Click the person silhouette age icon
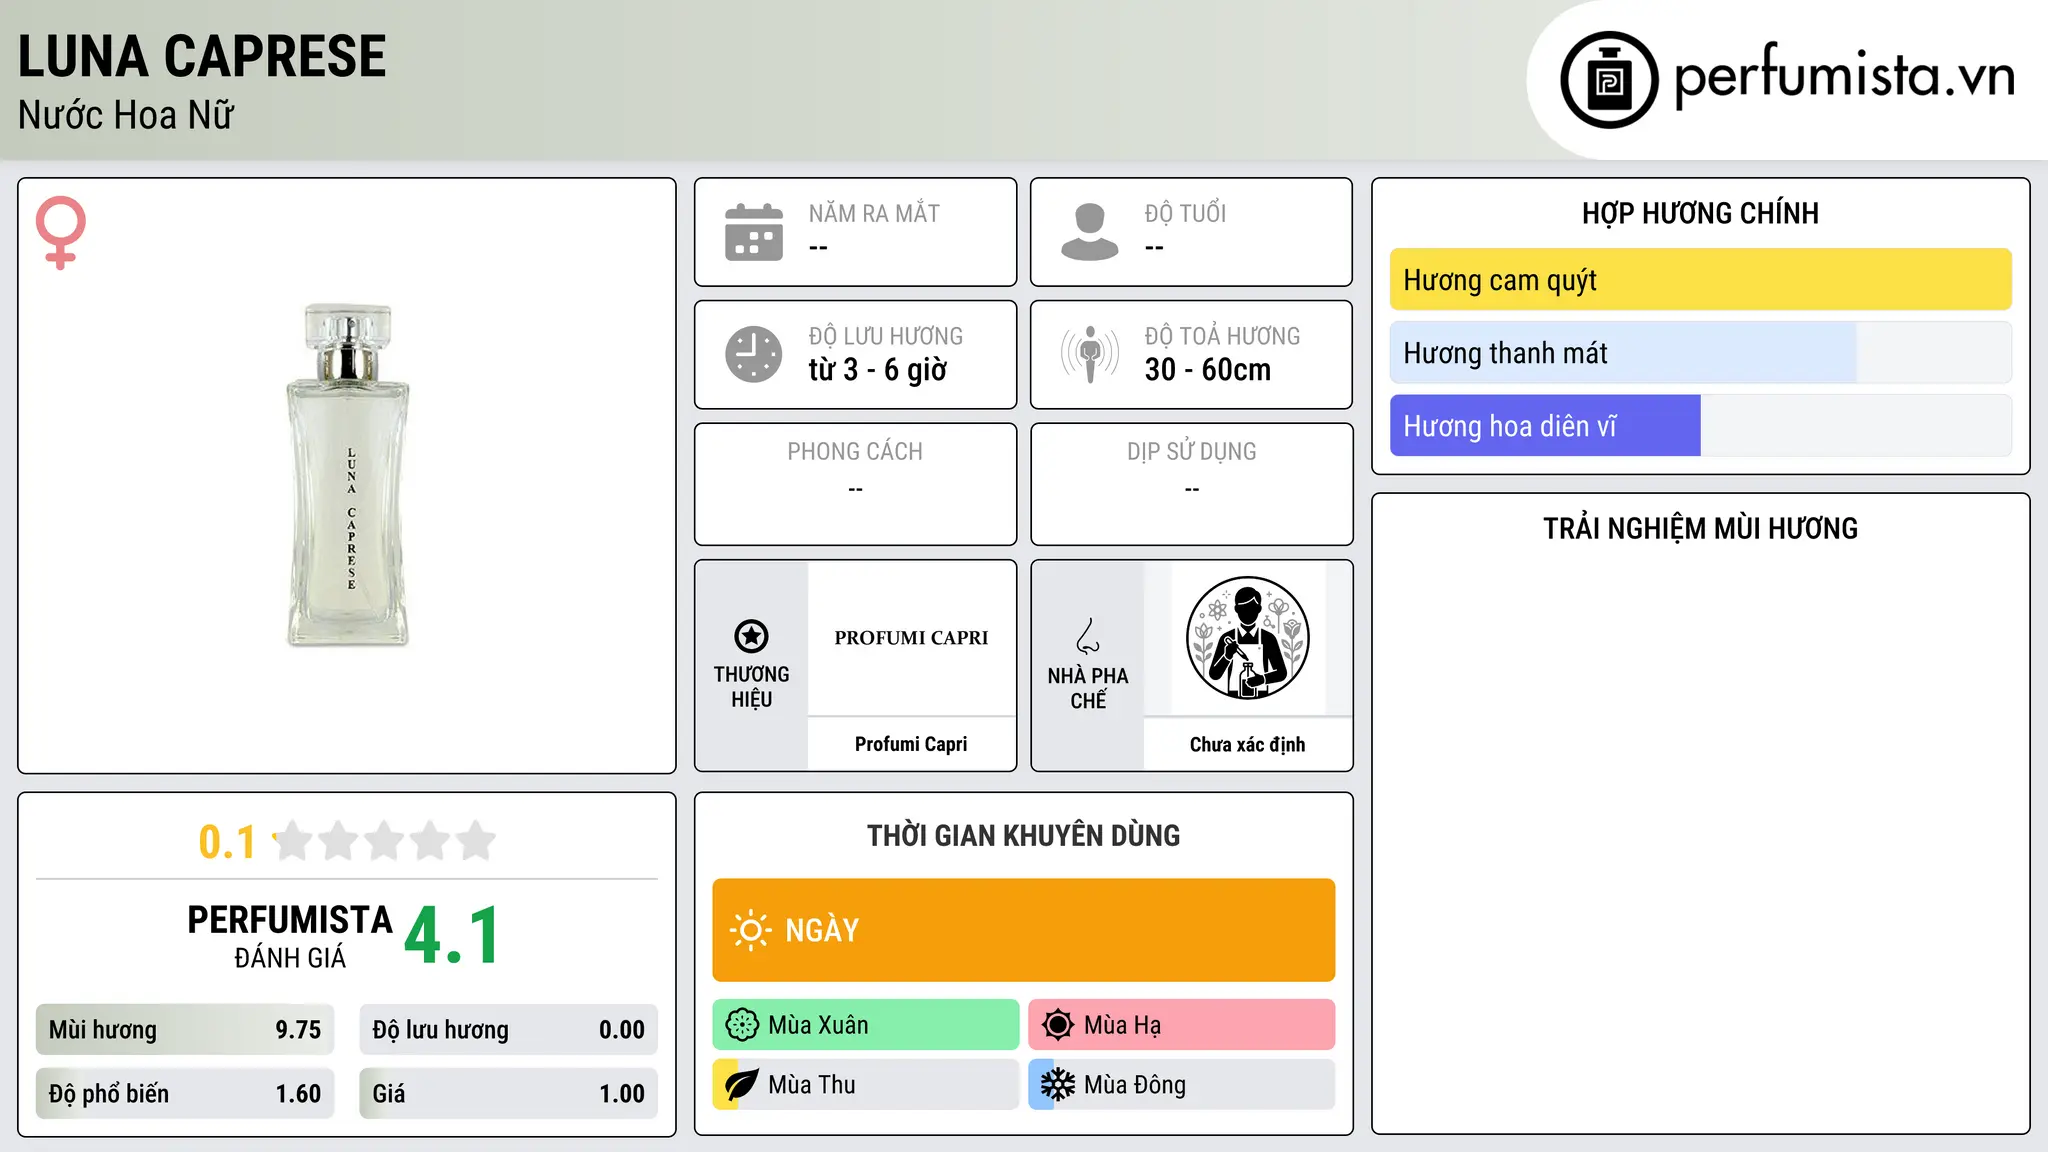 pos(1090,232)
